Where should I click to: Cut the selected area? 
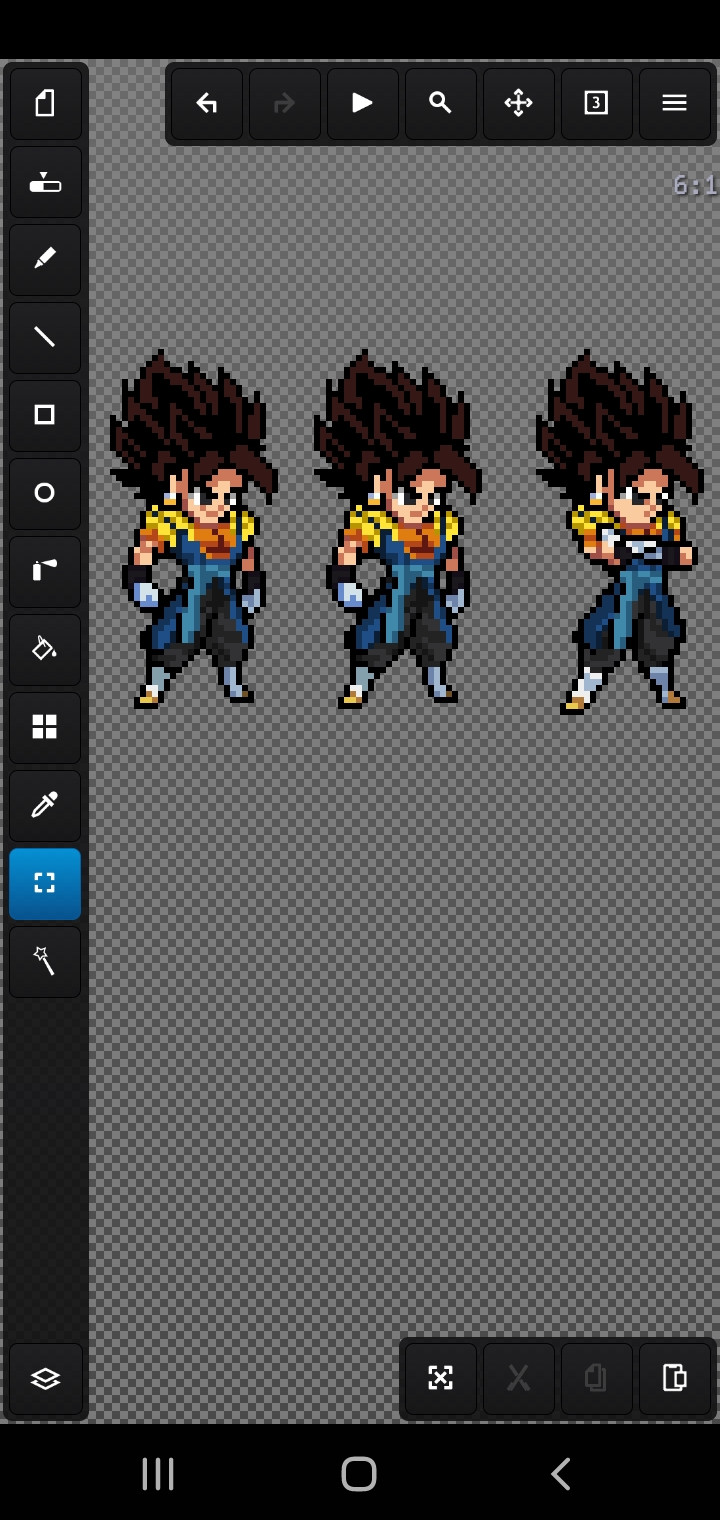click(519, 1378)
